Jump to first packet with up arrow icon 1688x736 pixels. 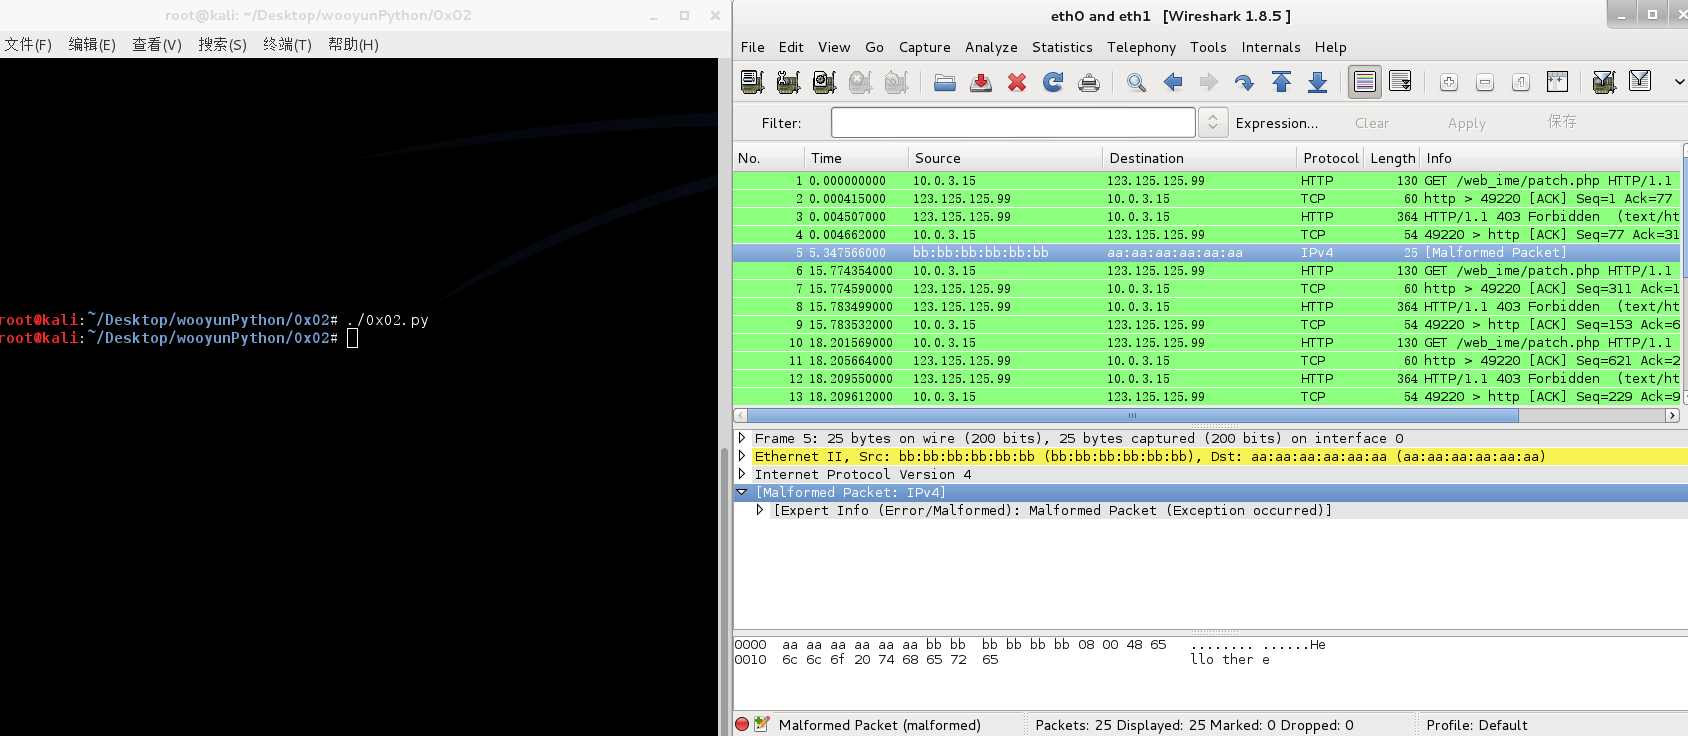[1281, 82]
